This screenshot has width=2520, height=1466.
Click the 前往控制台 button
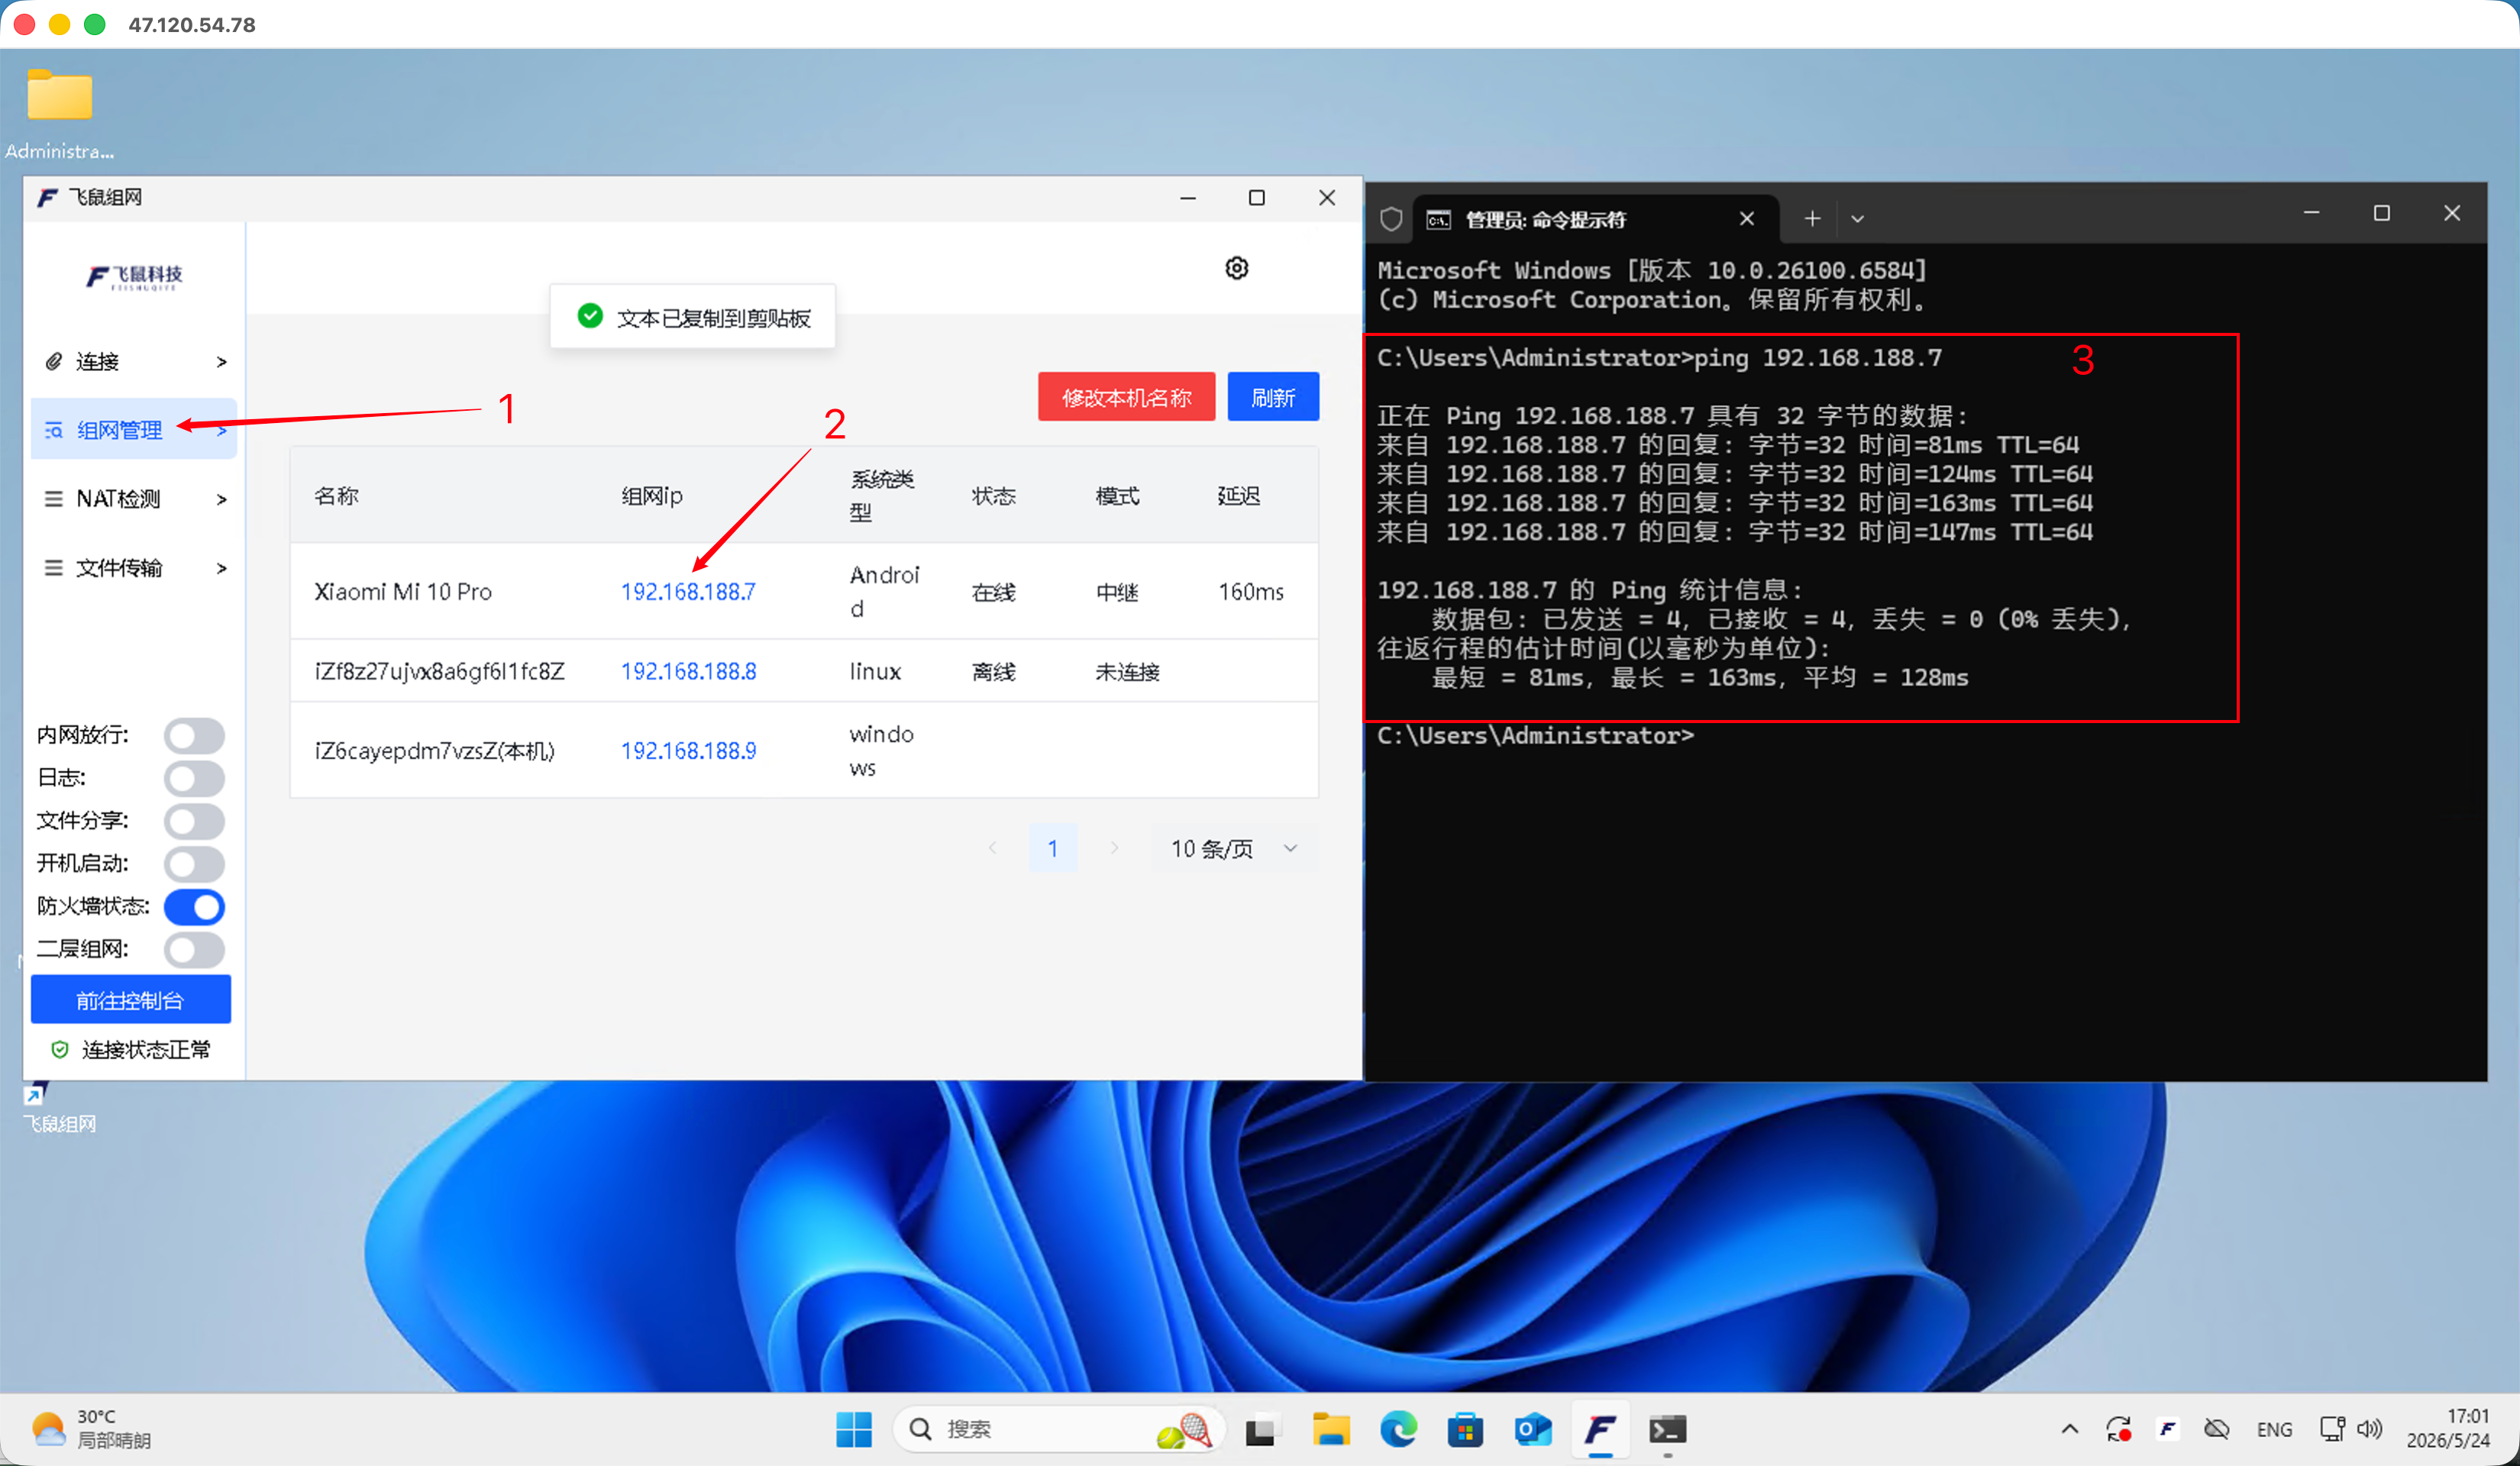[x=131, y=1000]
